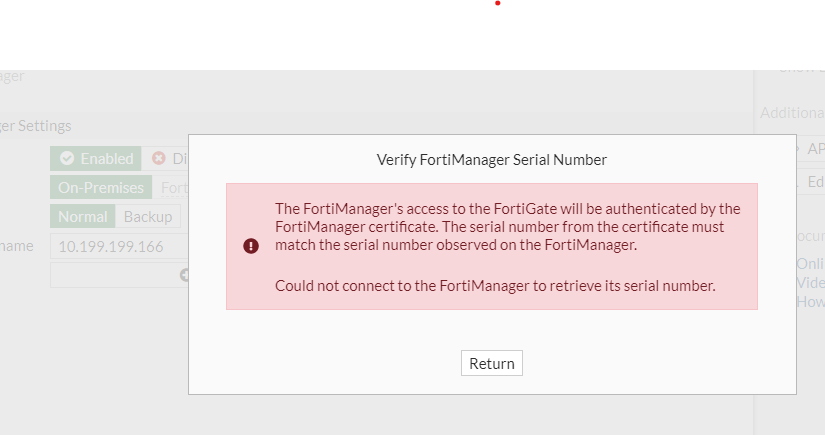825x435 pixels.
Task: Click the plus icon below the IP field
Action: point(184,275)
